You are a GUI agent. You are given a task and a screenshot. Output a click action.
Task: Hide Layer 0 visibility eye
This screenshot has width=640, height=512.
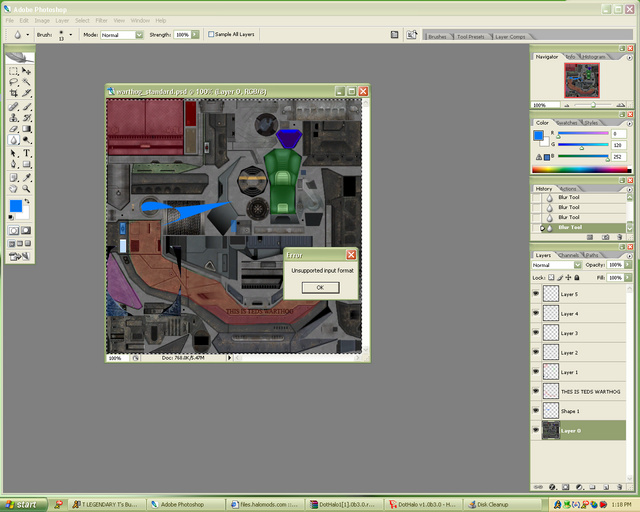536,430
